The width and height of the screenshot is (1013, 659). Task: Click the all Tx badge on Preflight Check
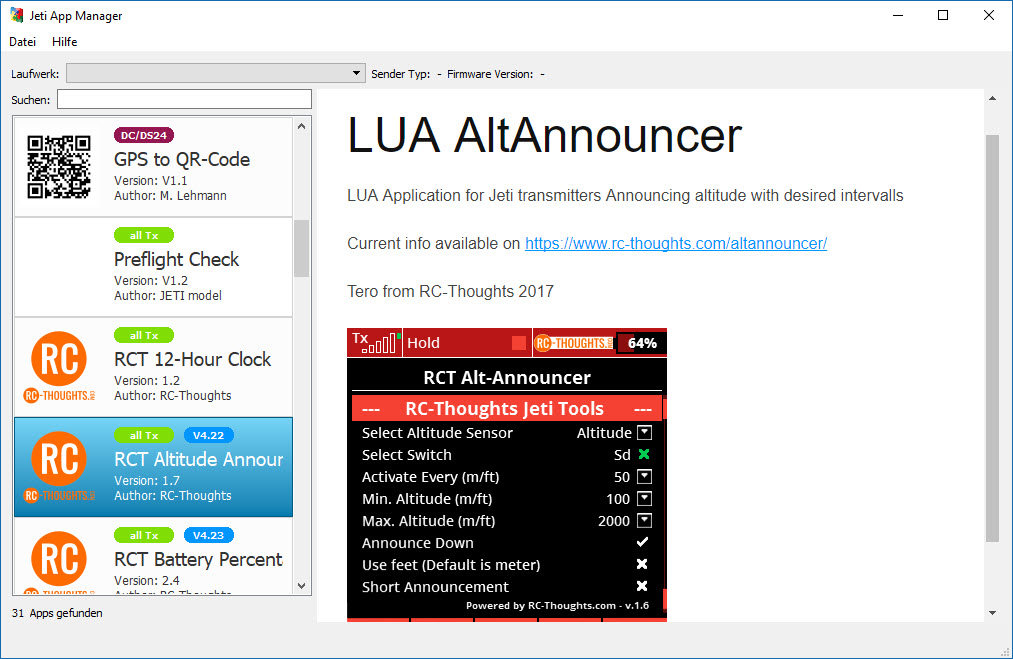coord(144,235)
